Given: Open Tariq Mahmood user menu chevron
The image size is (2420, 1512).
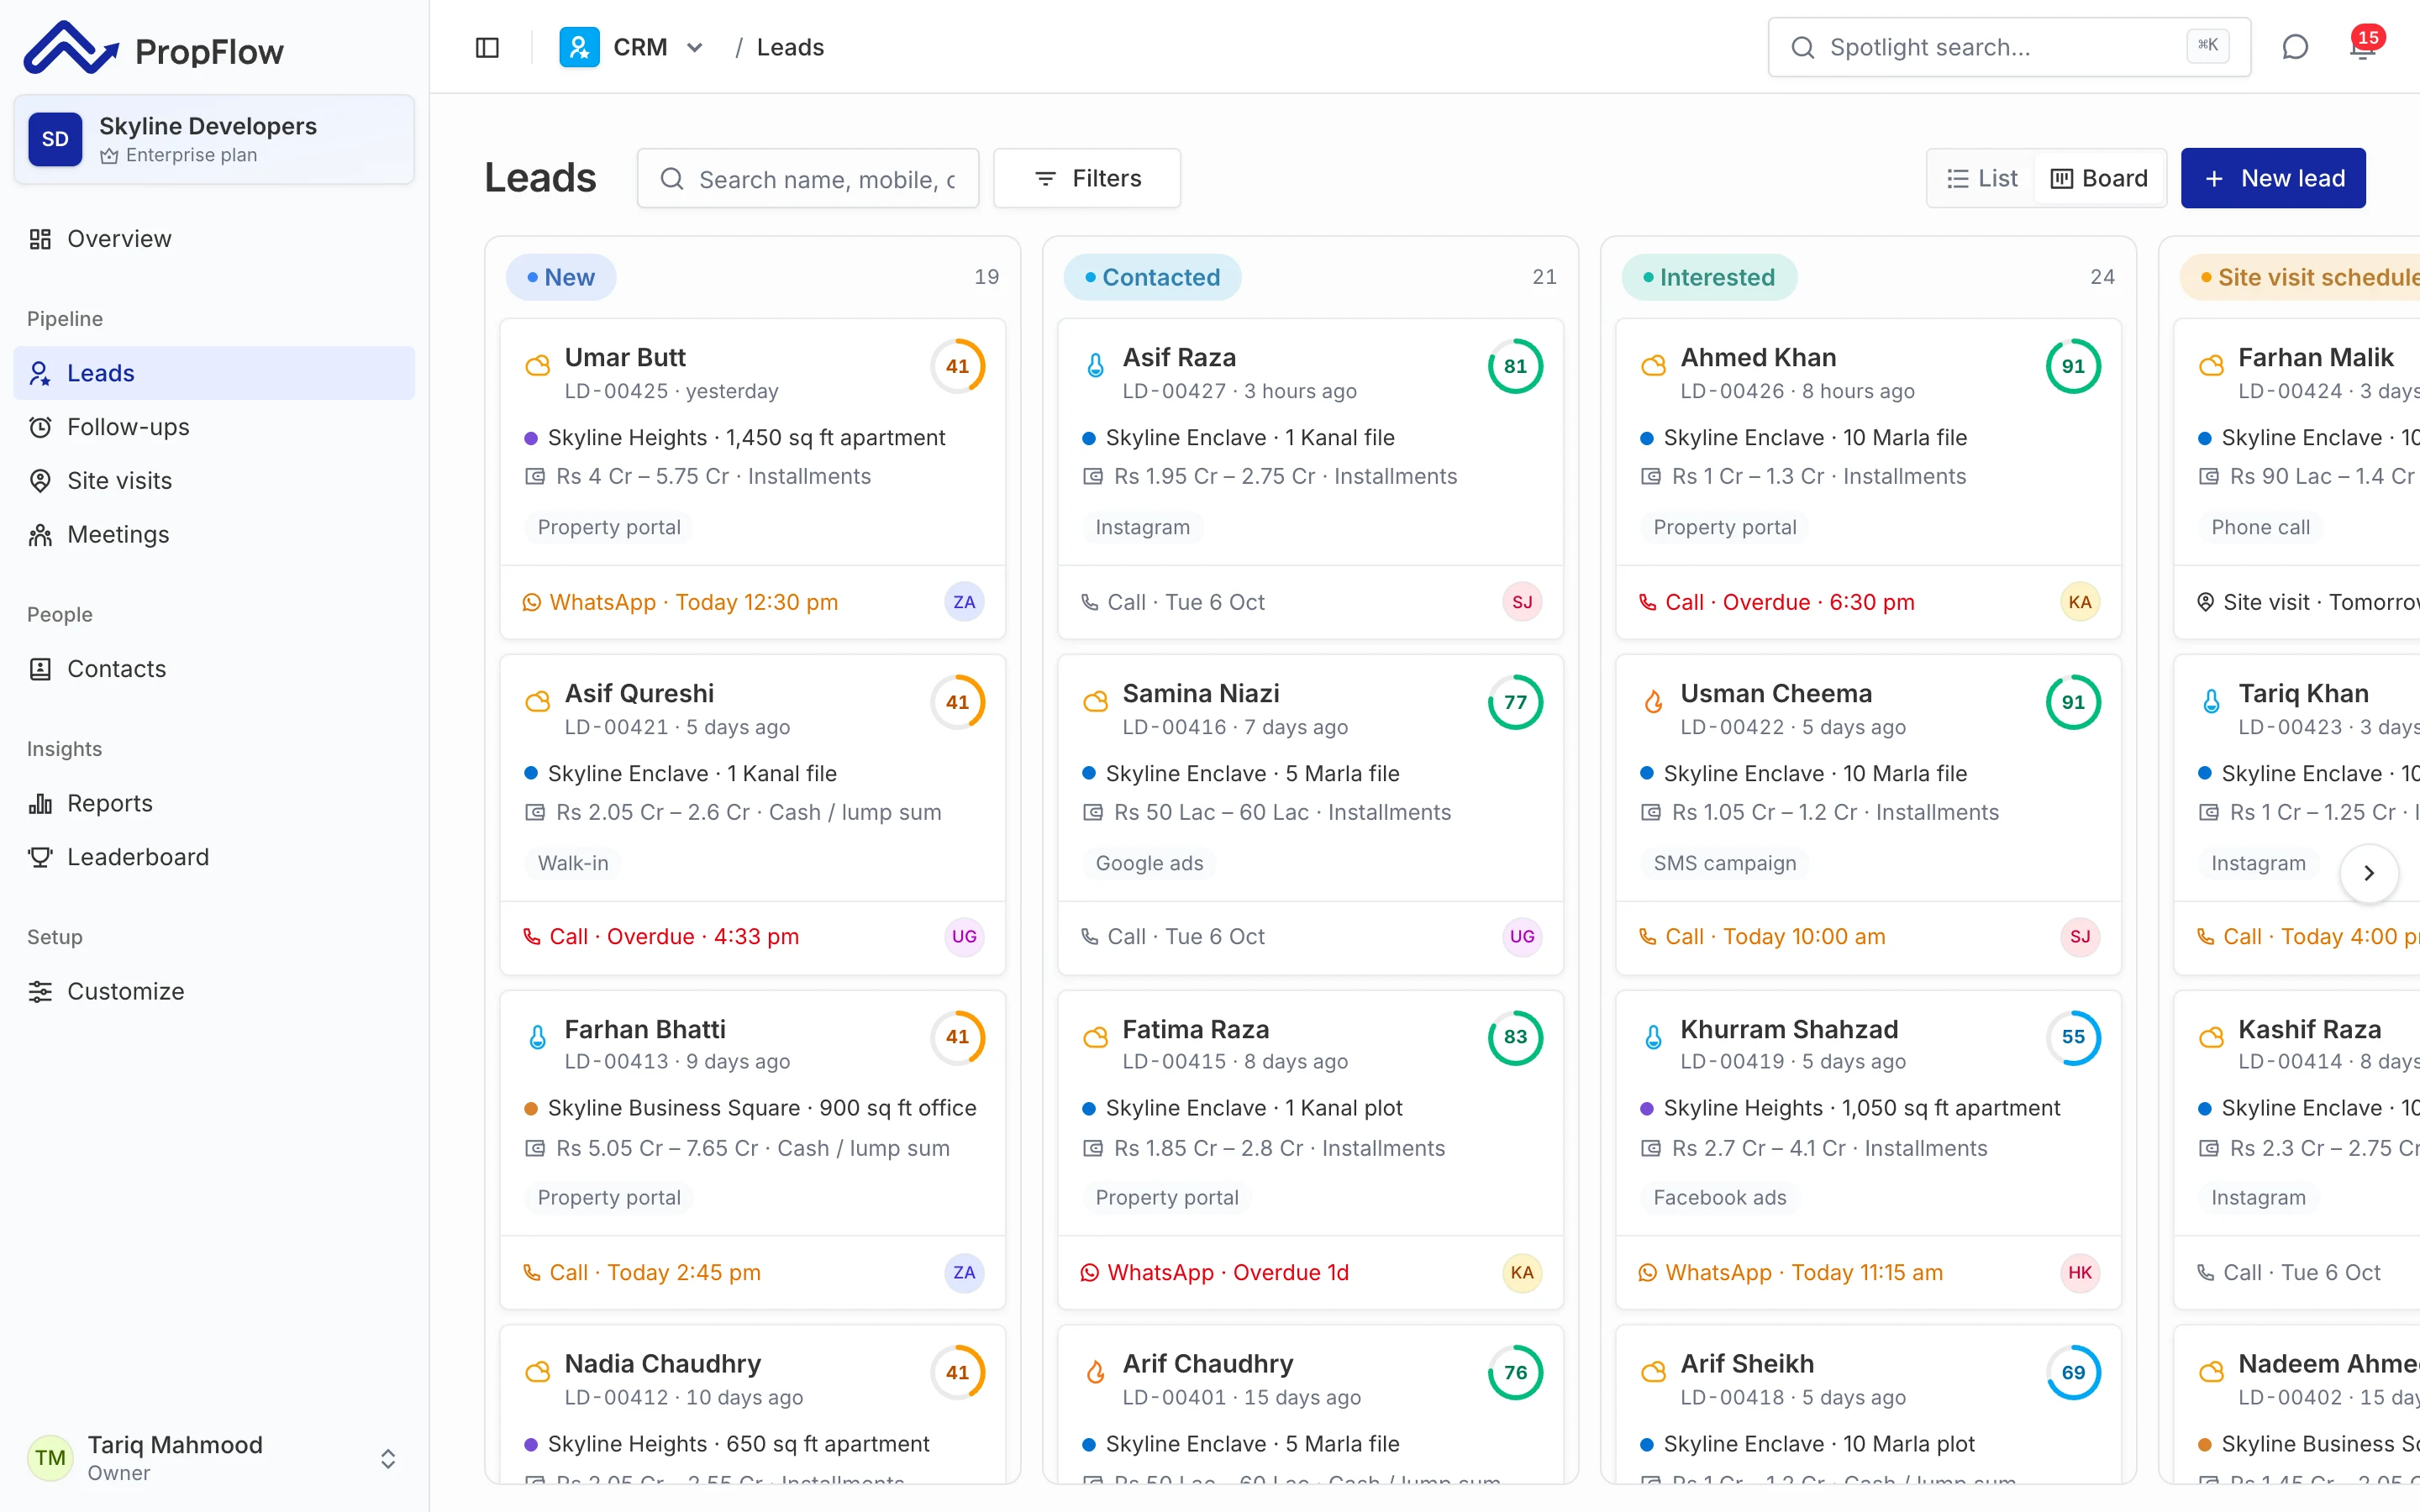Looking at the screenshot, I should pyautogui.click(x=388, y=1457).
